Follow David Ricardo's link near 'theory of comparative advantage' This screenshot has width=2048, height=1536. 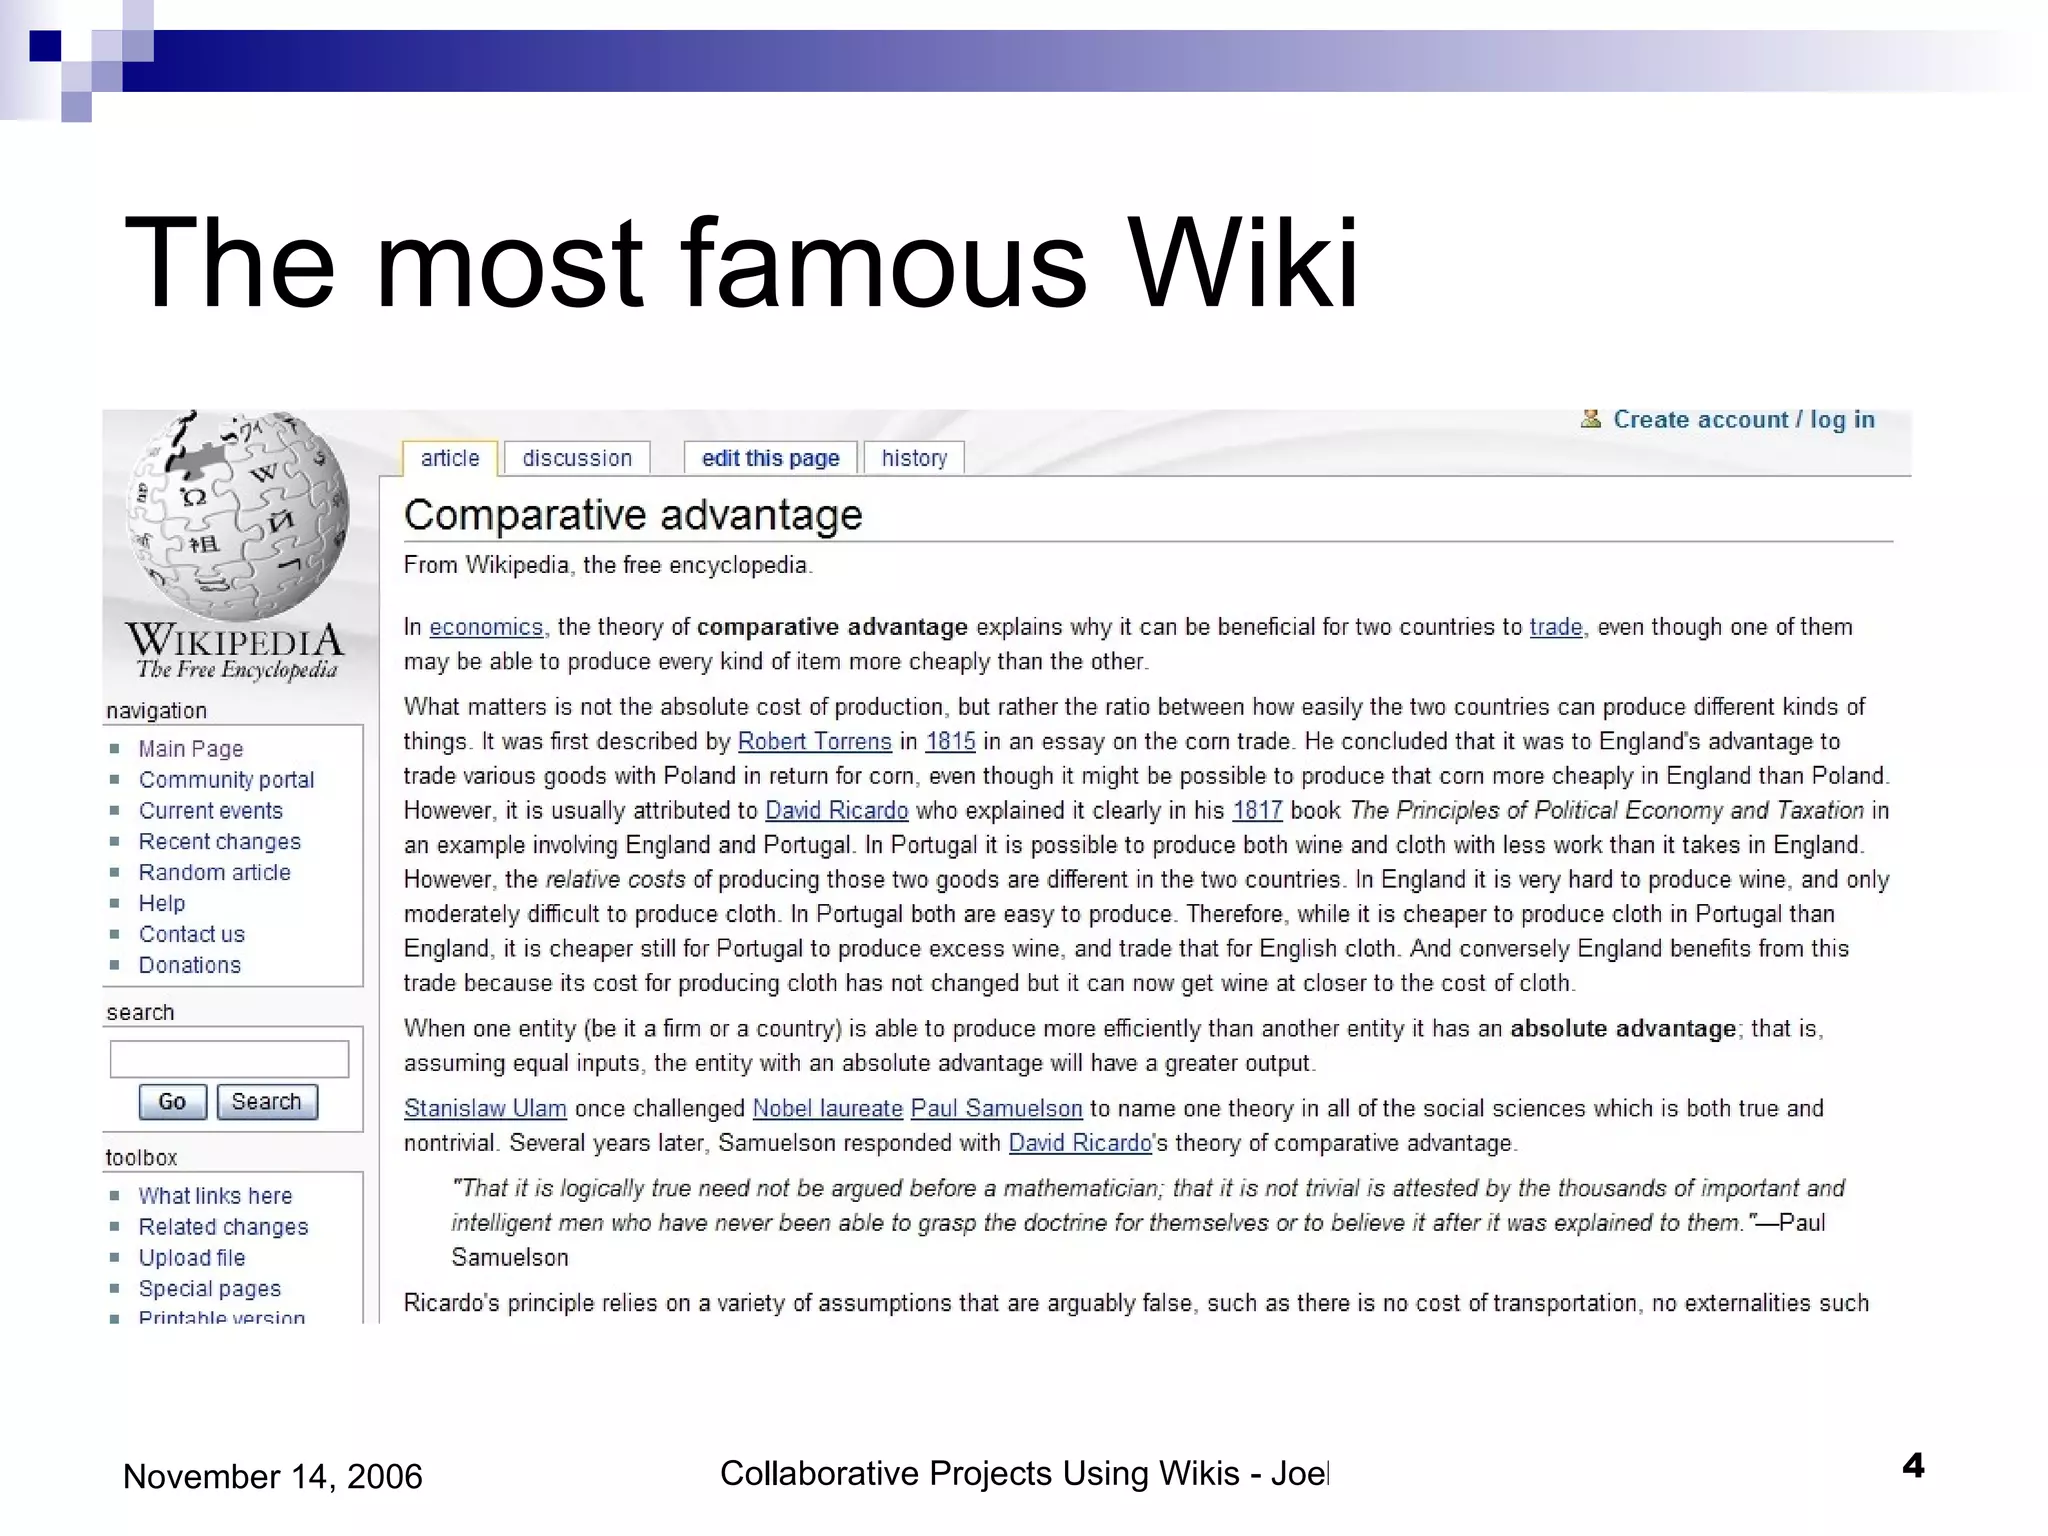1080,1143
